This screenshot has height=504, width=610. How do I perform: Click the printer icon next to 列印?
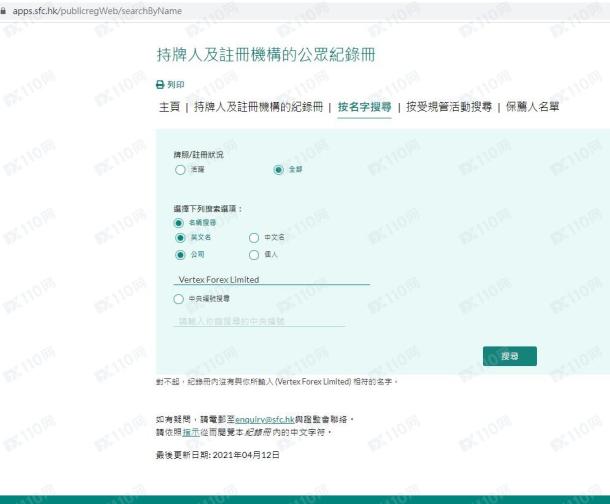point(160,84)
